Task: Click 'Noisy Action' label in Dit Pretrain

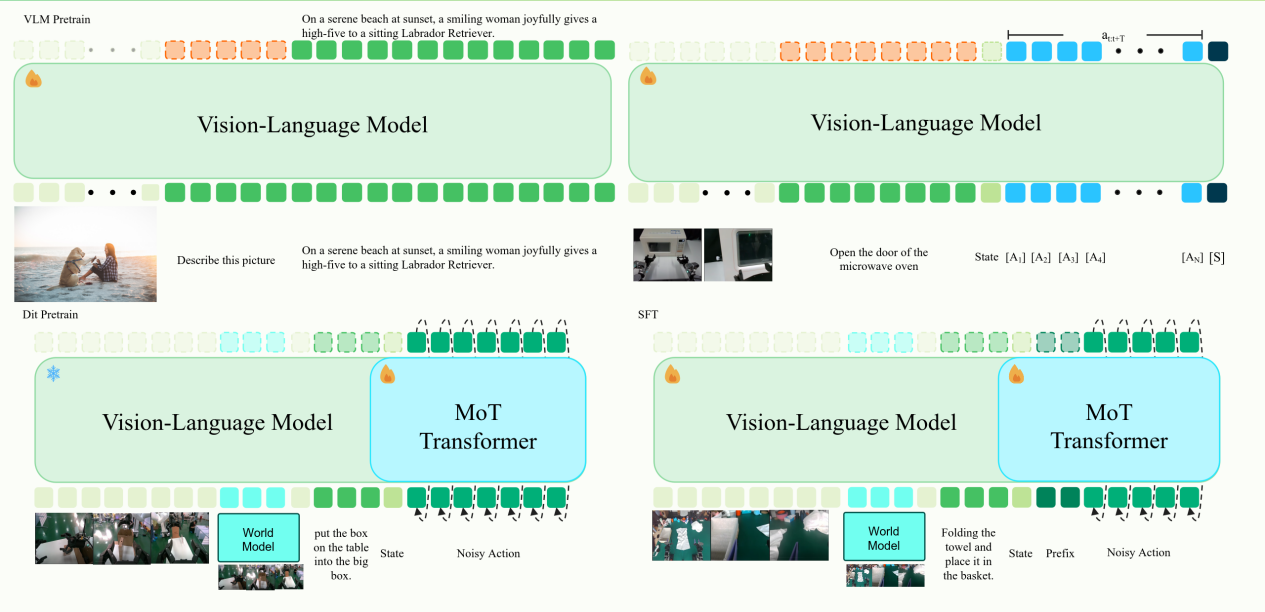Action: point(488,554)
